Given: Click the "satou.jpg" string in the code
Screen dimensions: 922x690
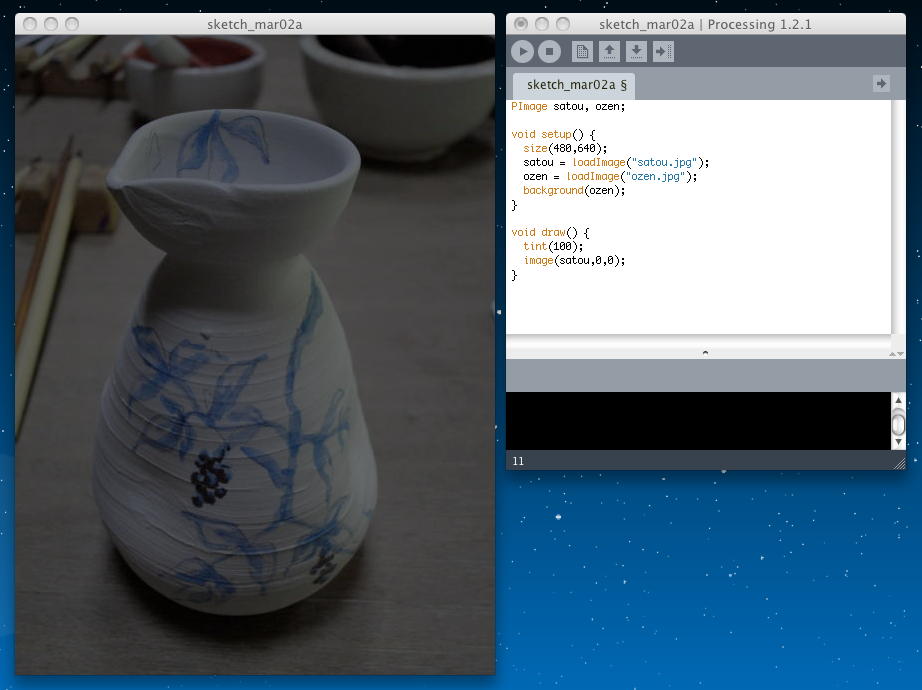Looking at the screenshot, I should point(667,162).
